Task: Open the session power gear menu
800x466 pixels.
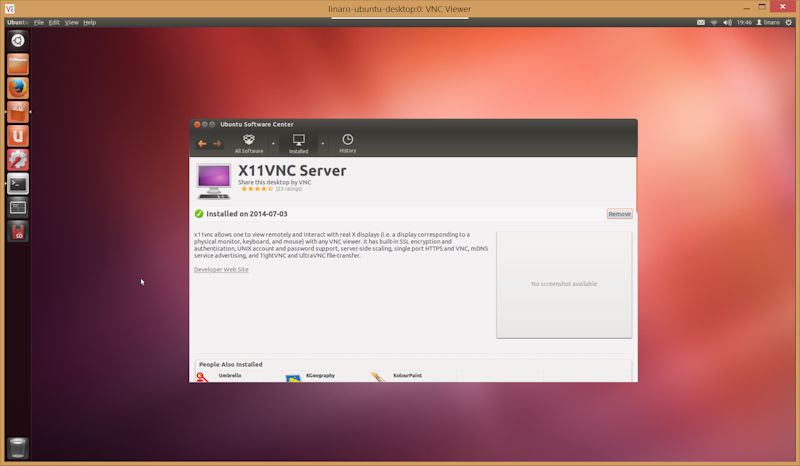Action: (x=789, y=22)
